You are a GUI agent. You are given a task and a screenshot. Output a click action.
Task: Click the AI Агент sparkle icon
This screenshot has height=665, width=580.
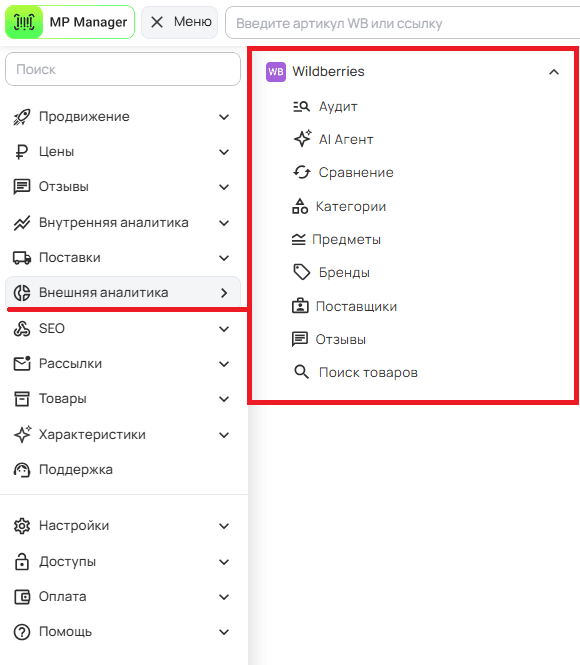click(302, 139)
